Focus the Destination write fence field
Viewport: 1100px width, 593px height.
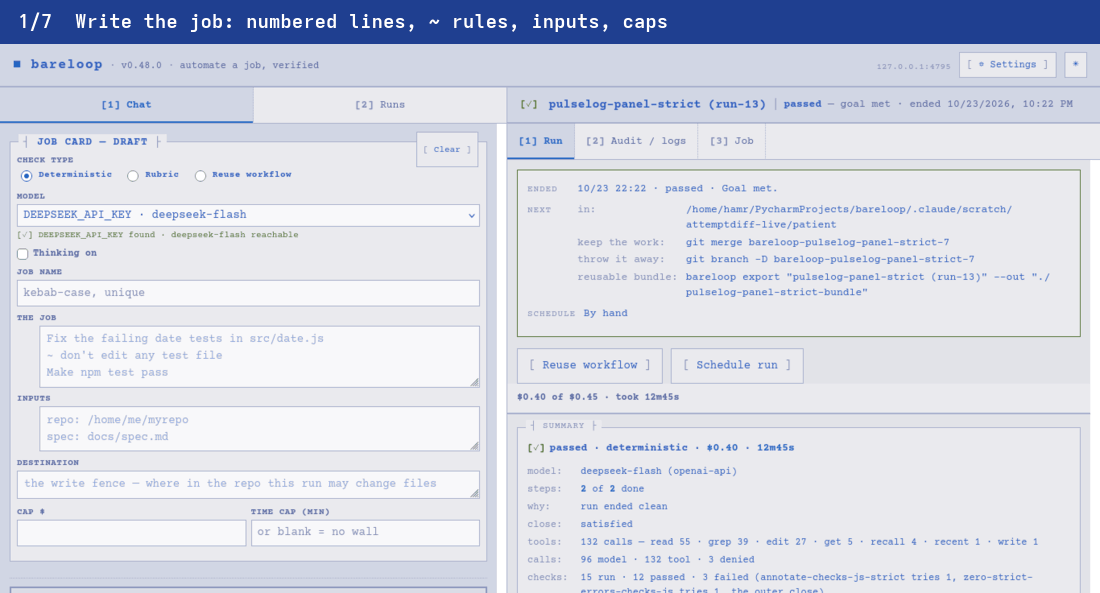pos(248,484)
